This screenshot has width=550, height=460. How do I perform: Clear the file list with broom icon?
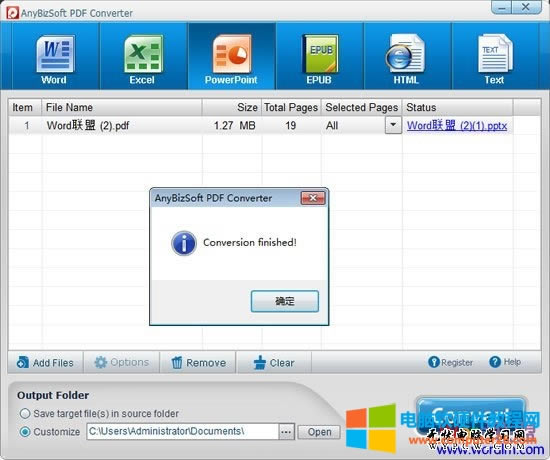[x=274, y=362]
